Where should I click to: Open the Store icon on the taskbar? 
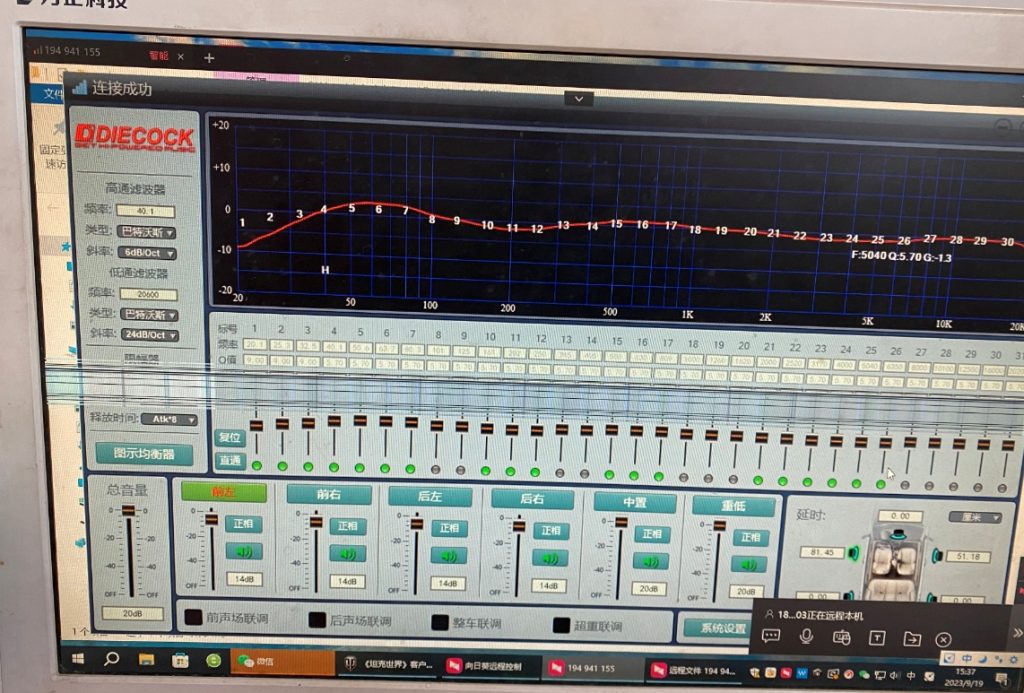(180, 660)
